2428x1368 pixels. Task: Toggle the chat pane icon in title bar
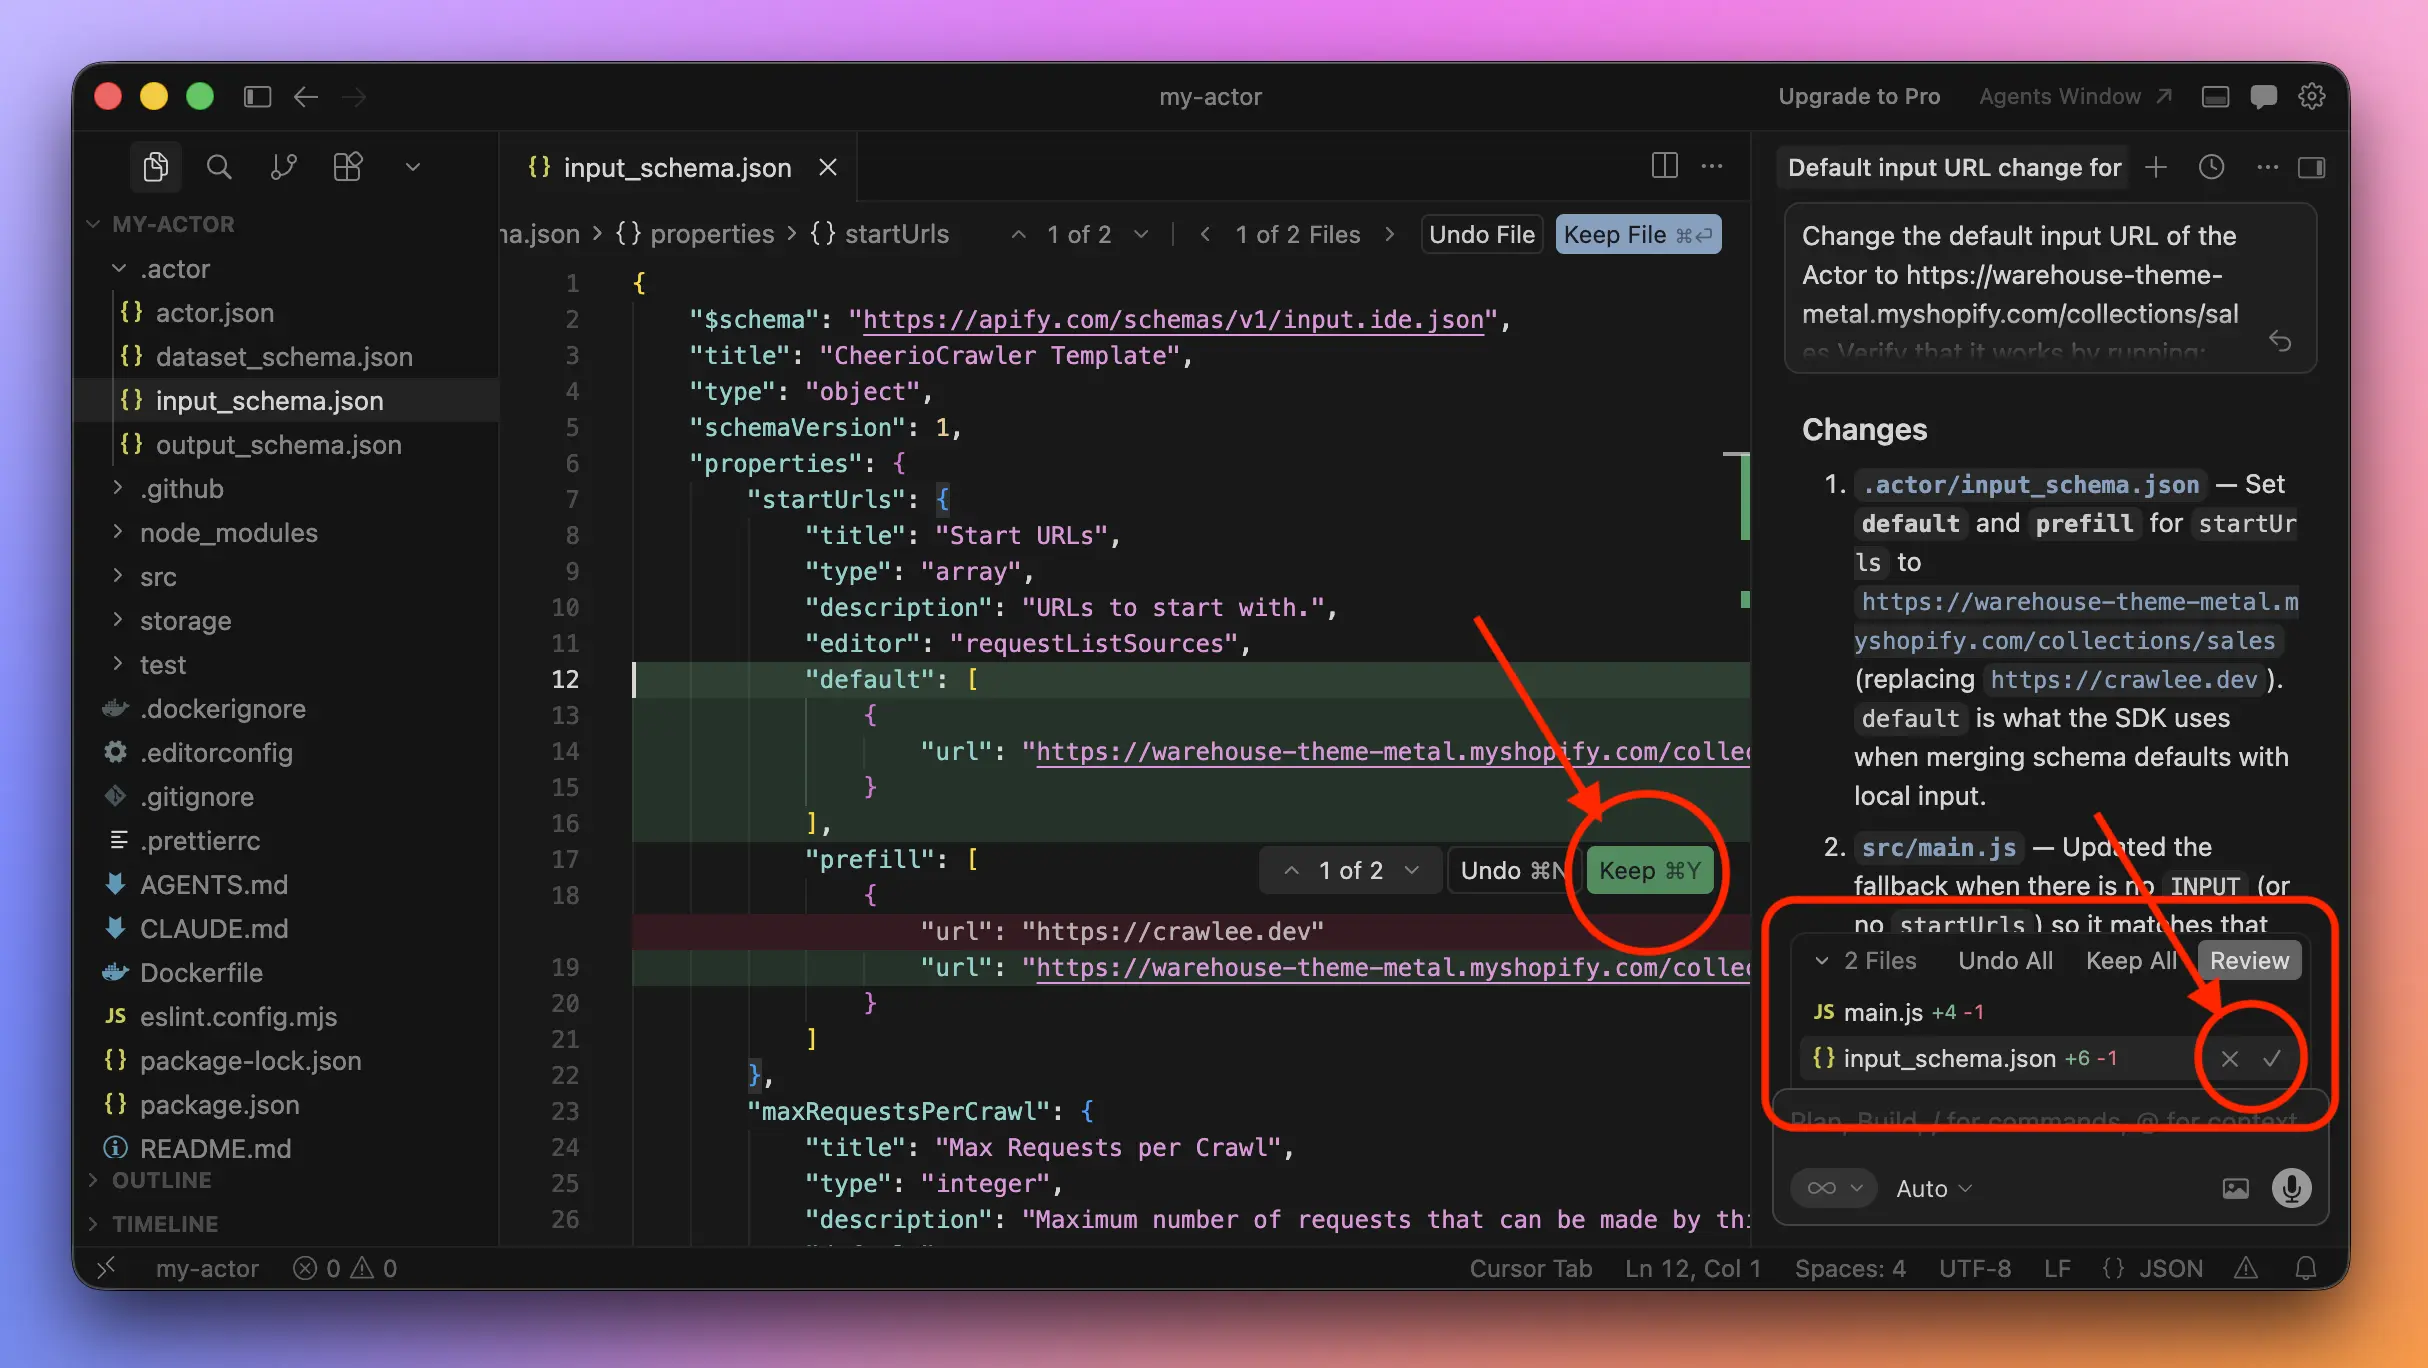click(2263, 97)
